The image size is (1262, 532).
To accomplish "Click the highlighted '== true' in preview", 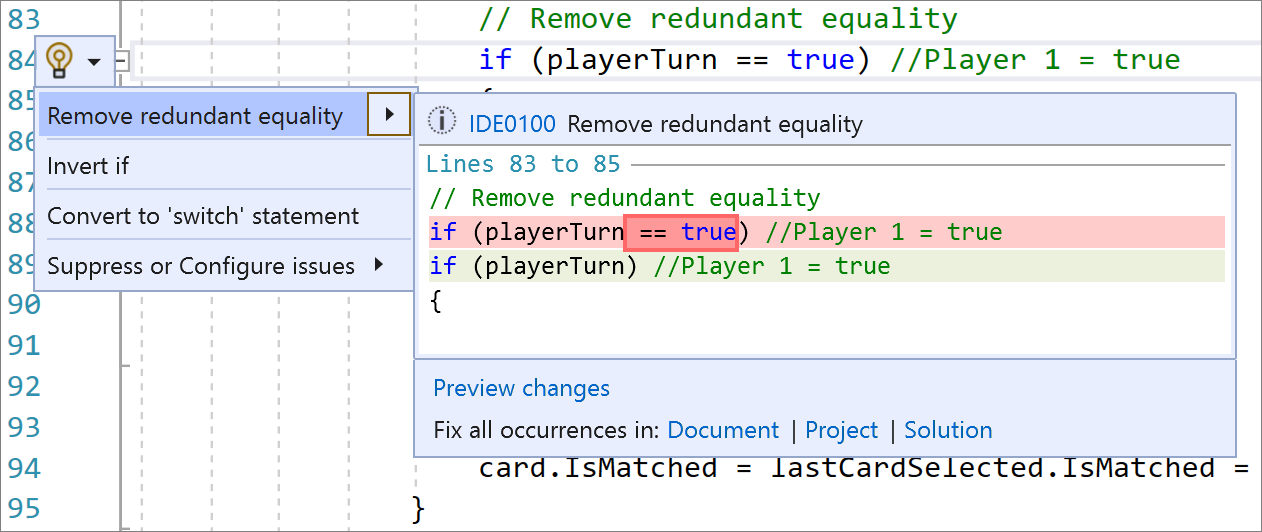I will tap(681, 233).
